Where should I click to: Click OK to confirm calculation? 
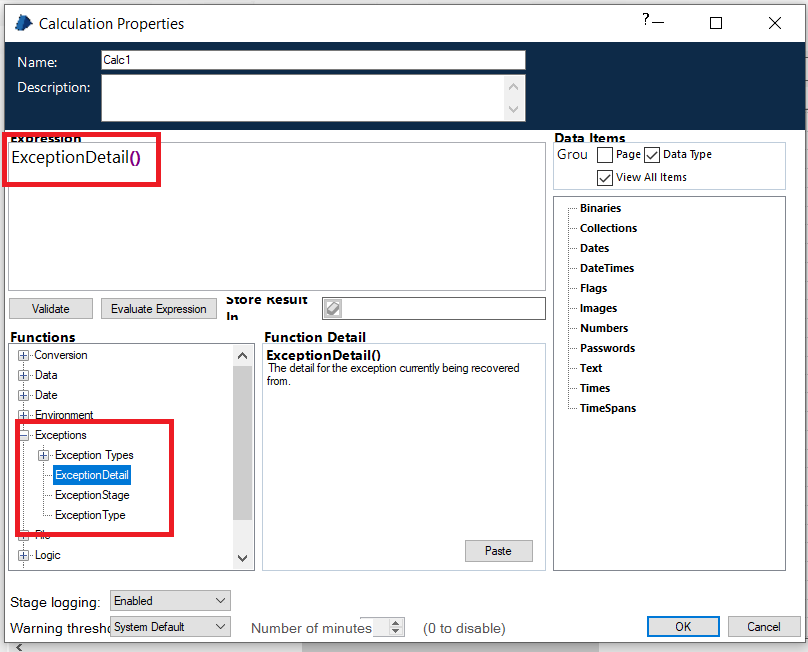tap(683, 627)
